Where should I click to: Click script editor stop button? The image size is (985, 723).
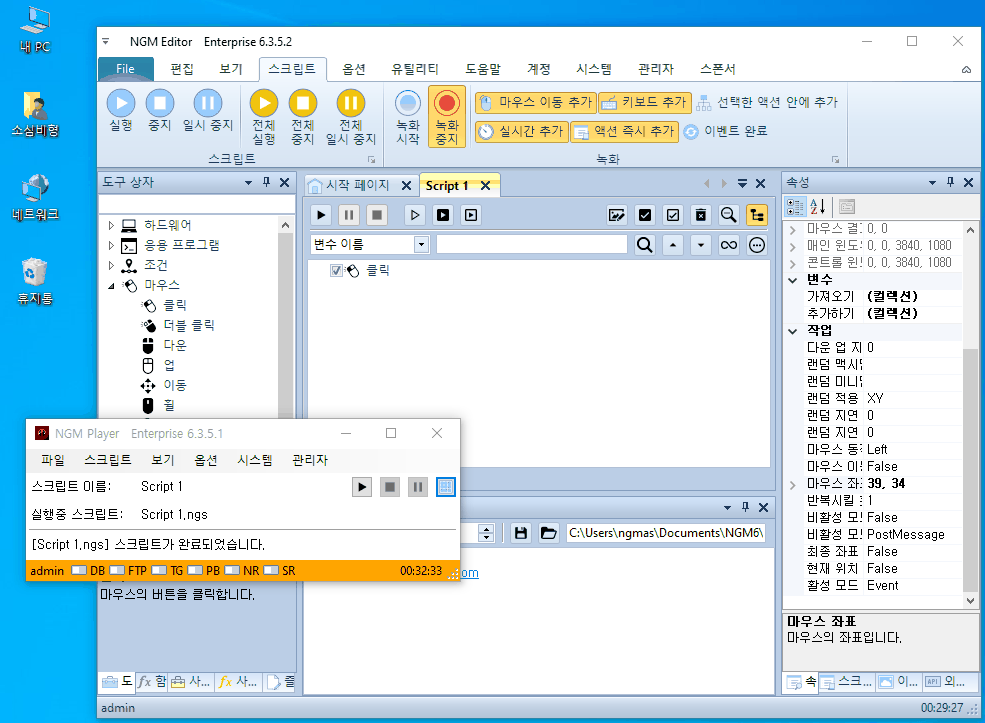[x=377, y=215]
